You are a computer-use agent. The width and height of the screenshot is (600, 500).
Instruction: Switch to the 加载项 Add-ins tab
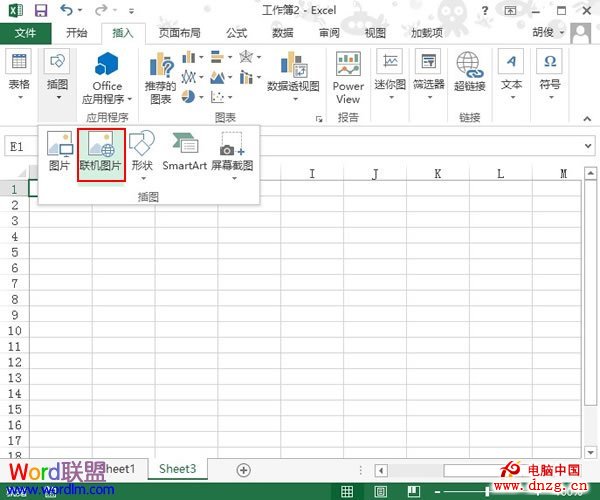click(x=427, y=33)
